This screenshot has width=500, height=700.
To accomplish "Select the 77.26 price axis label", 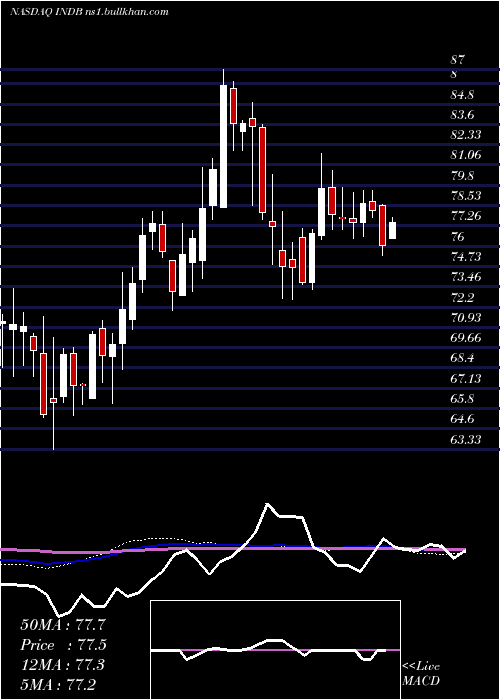I will click(x=466, y=216).
